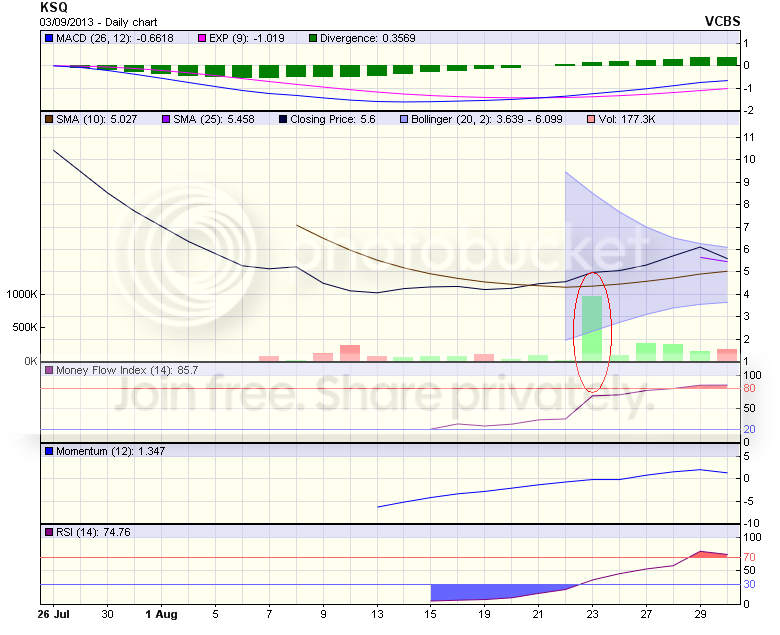Click the Money Flow Index legend marker

(48, 370)
